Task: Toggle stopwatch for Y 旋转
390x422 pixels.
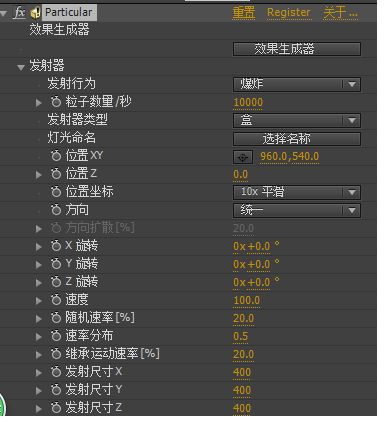Action: coord(56,264)
